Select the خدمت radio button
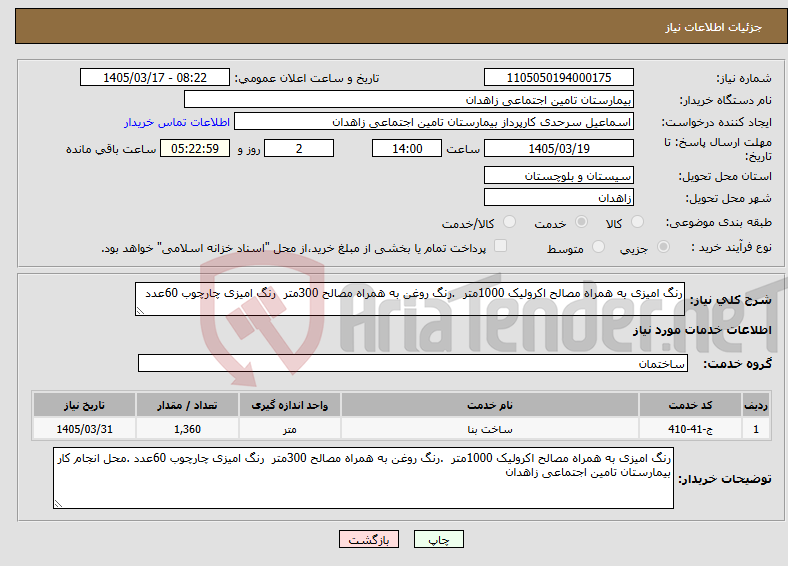The image size is (788, 566). coord(581,222)
